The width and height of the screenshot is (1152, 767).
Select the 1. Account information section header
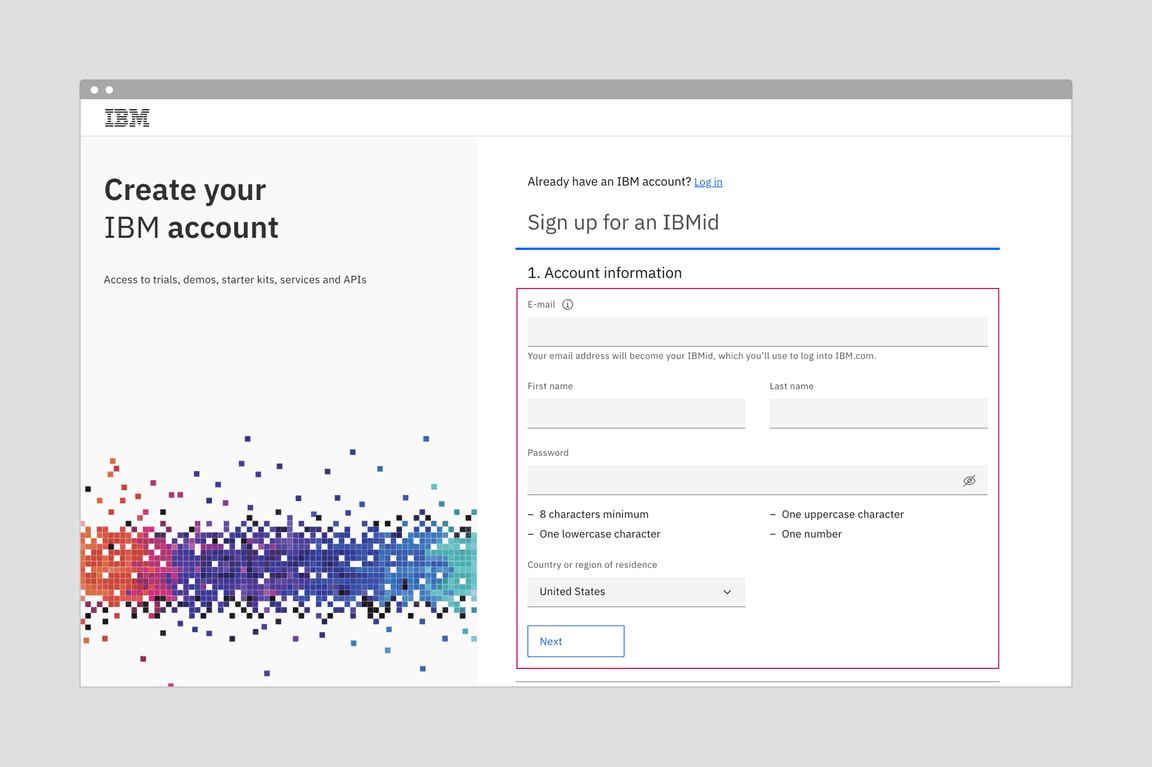coord(604,272)
